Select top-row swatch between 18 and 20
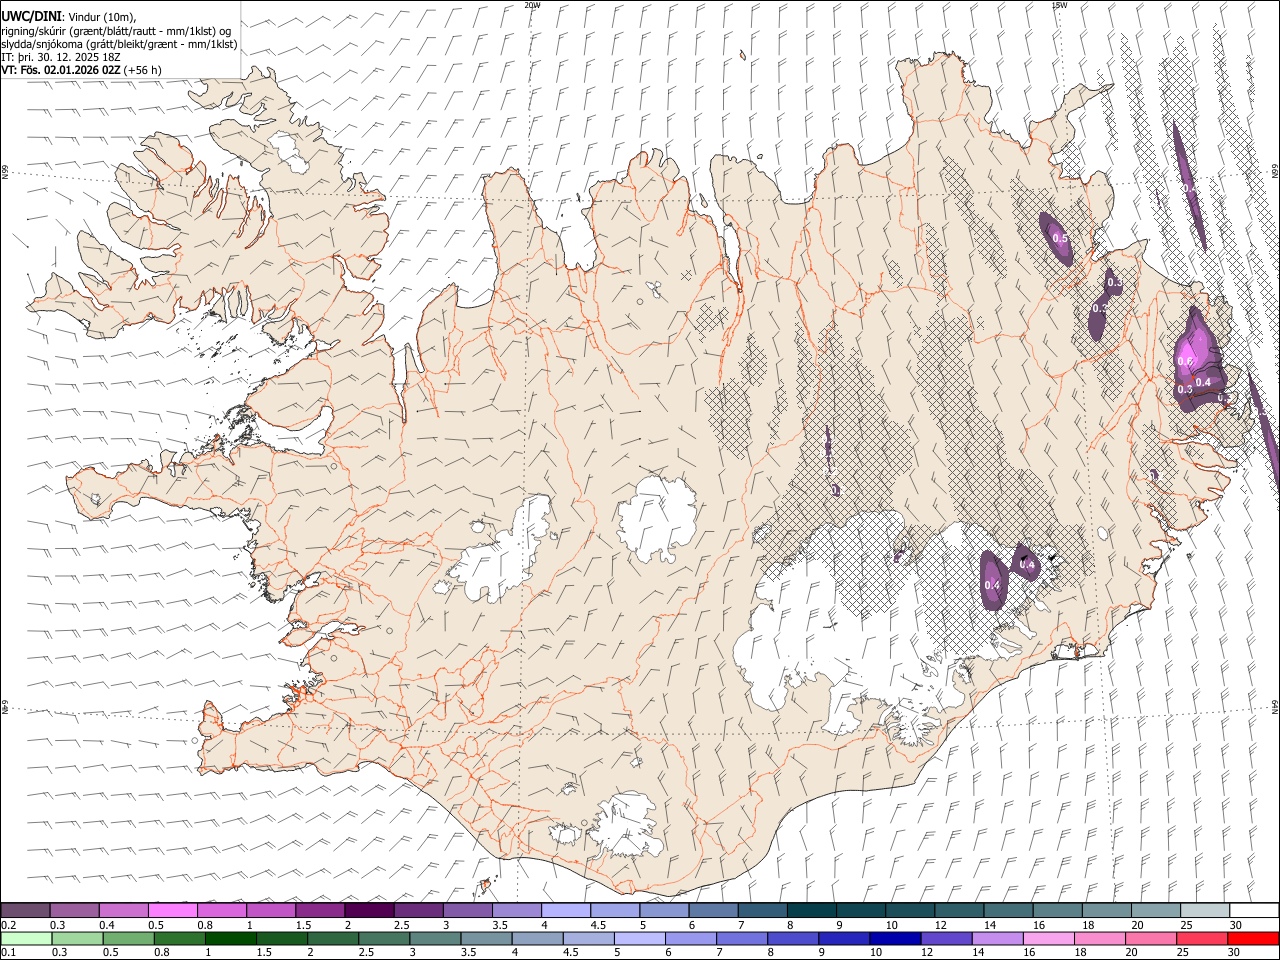 point(1107,910)
